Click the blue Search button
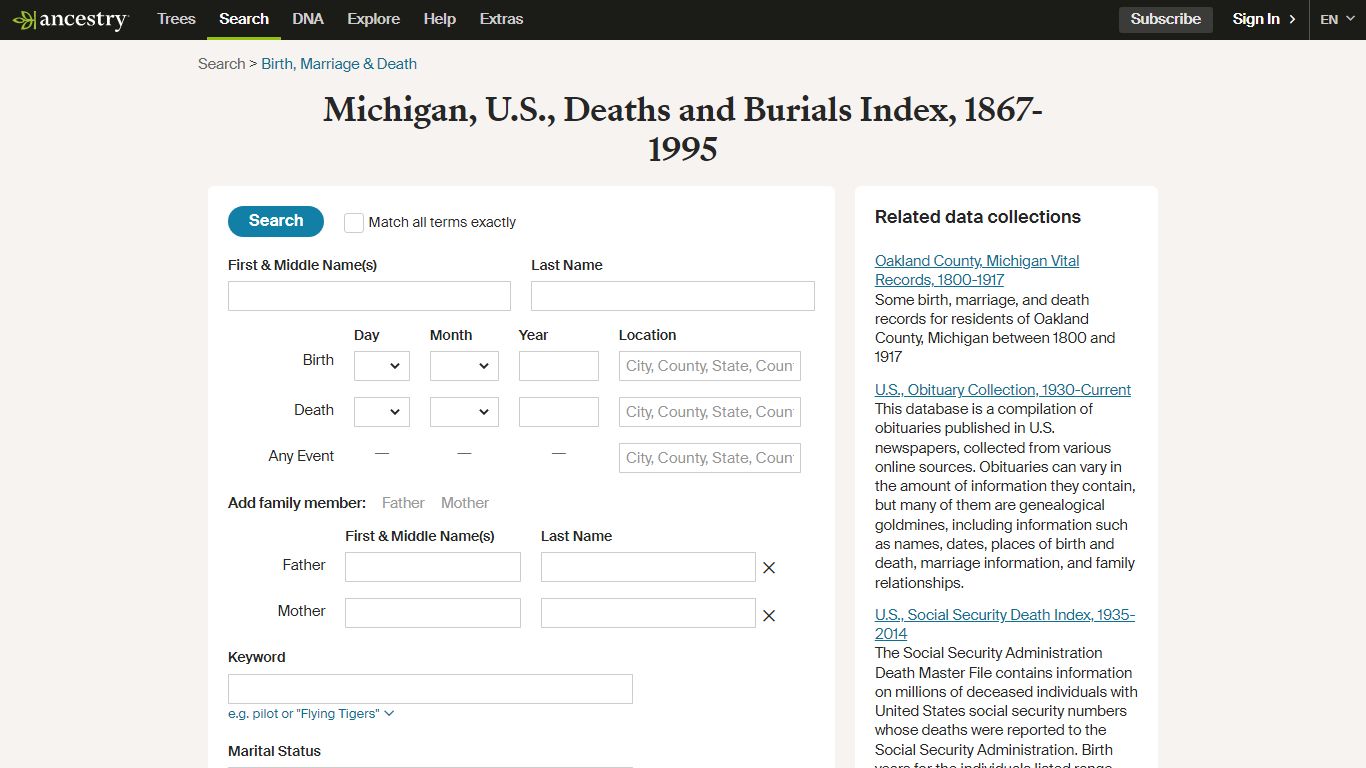The width and height of the screenshot is (1366, 768). pyautogui.click(x=276, y=221)
